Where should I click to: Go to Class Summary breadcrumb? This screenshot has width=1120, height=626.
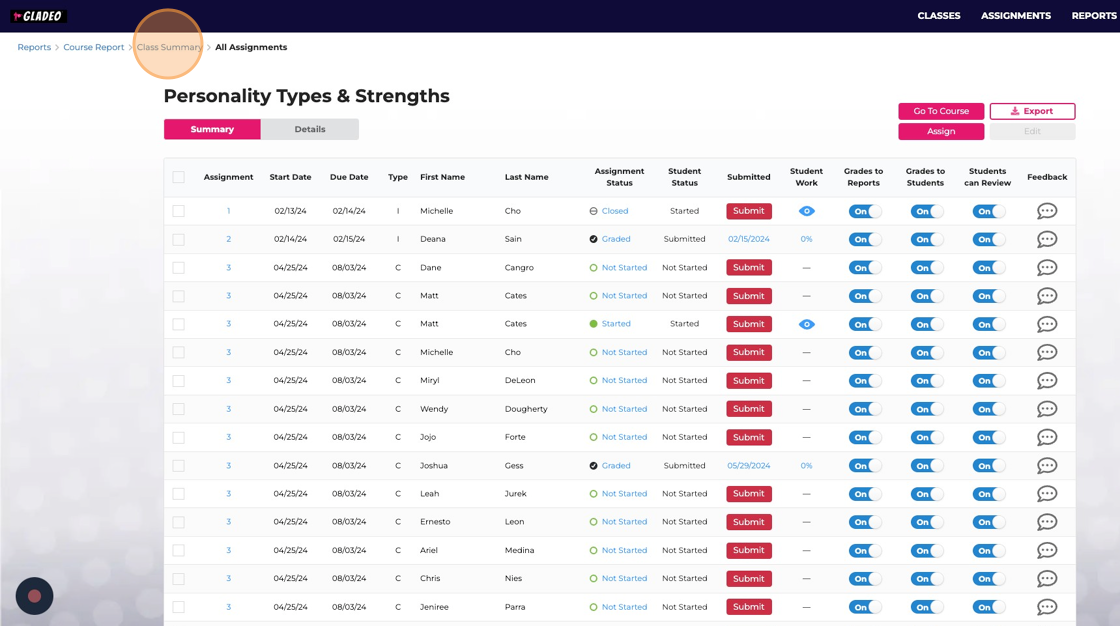pyautogui.click(x=170, y=47)
